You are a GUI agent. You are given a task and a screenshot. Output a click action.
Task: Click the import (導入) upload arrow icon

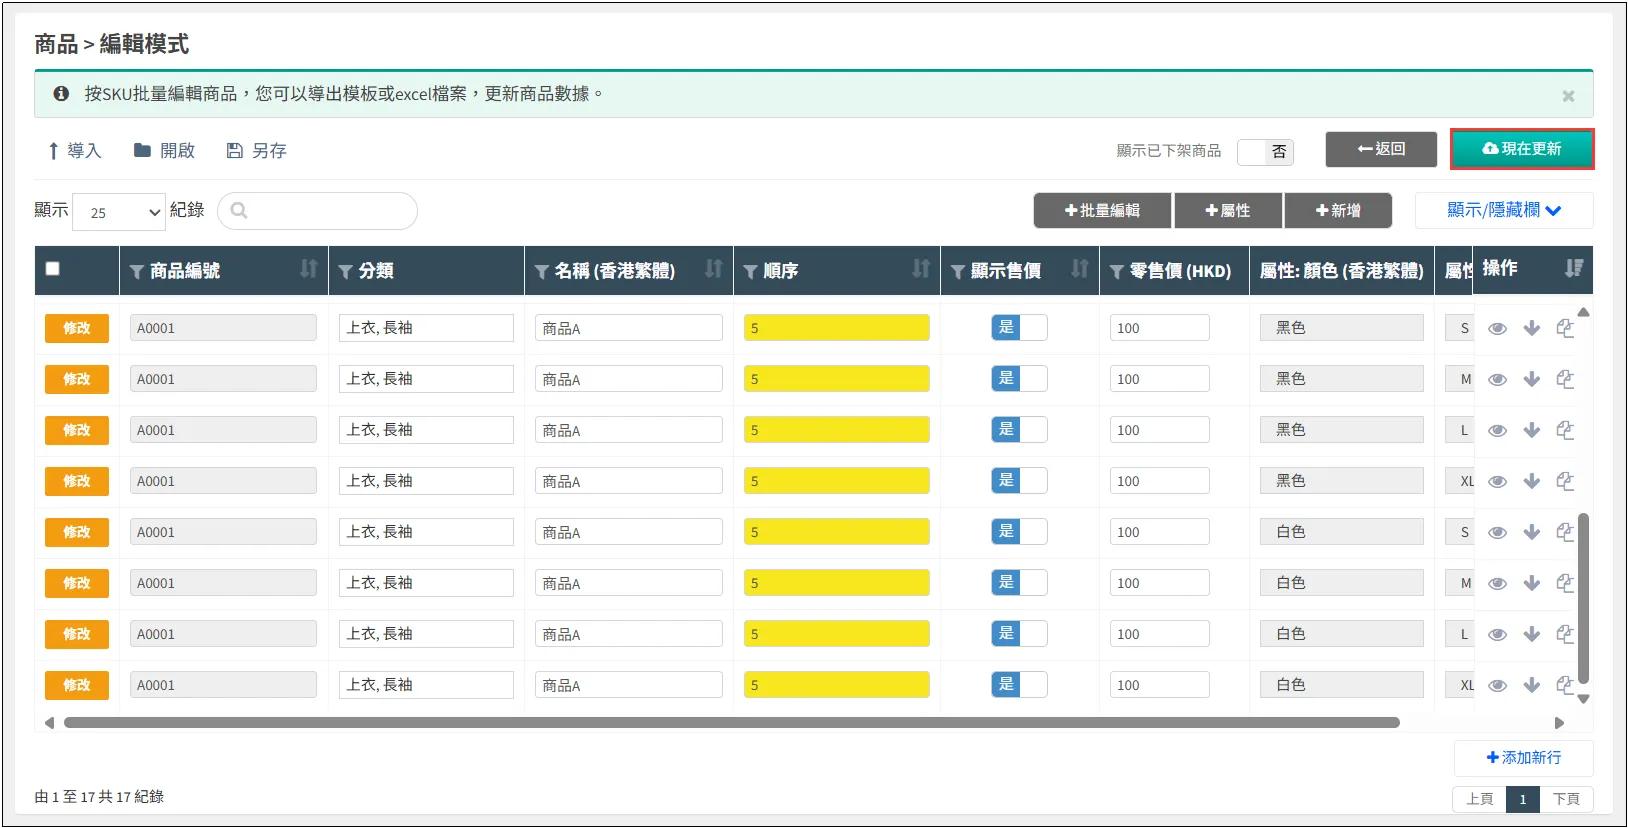point(54,151)
